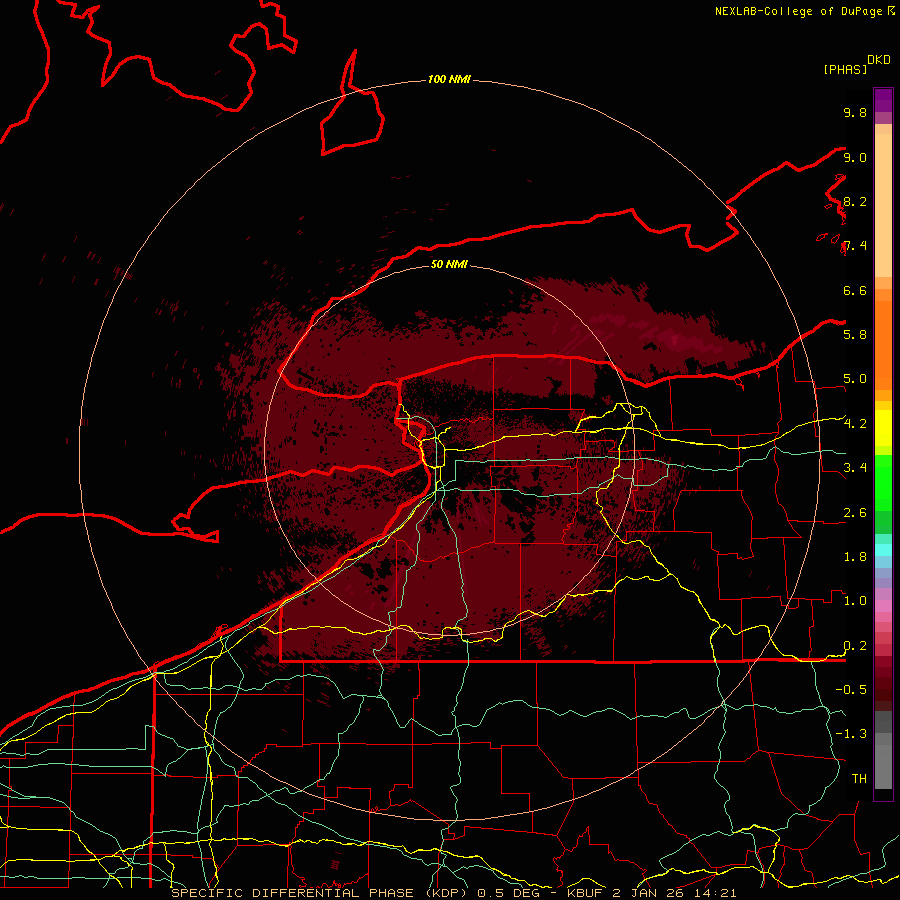Click the [PHAS] legend unit label
The height and width of the screenshot is (900, 900).
point(845,69)
